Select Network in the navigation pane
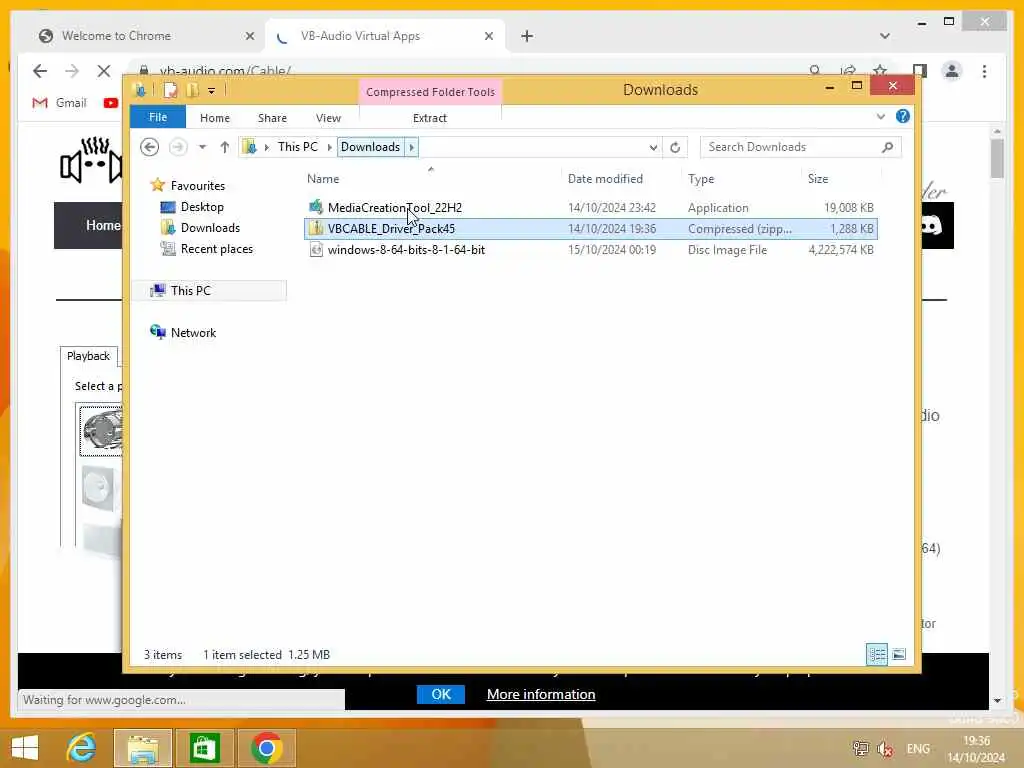 coord(193,332)
